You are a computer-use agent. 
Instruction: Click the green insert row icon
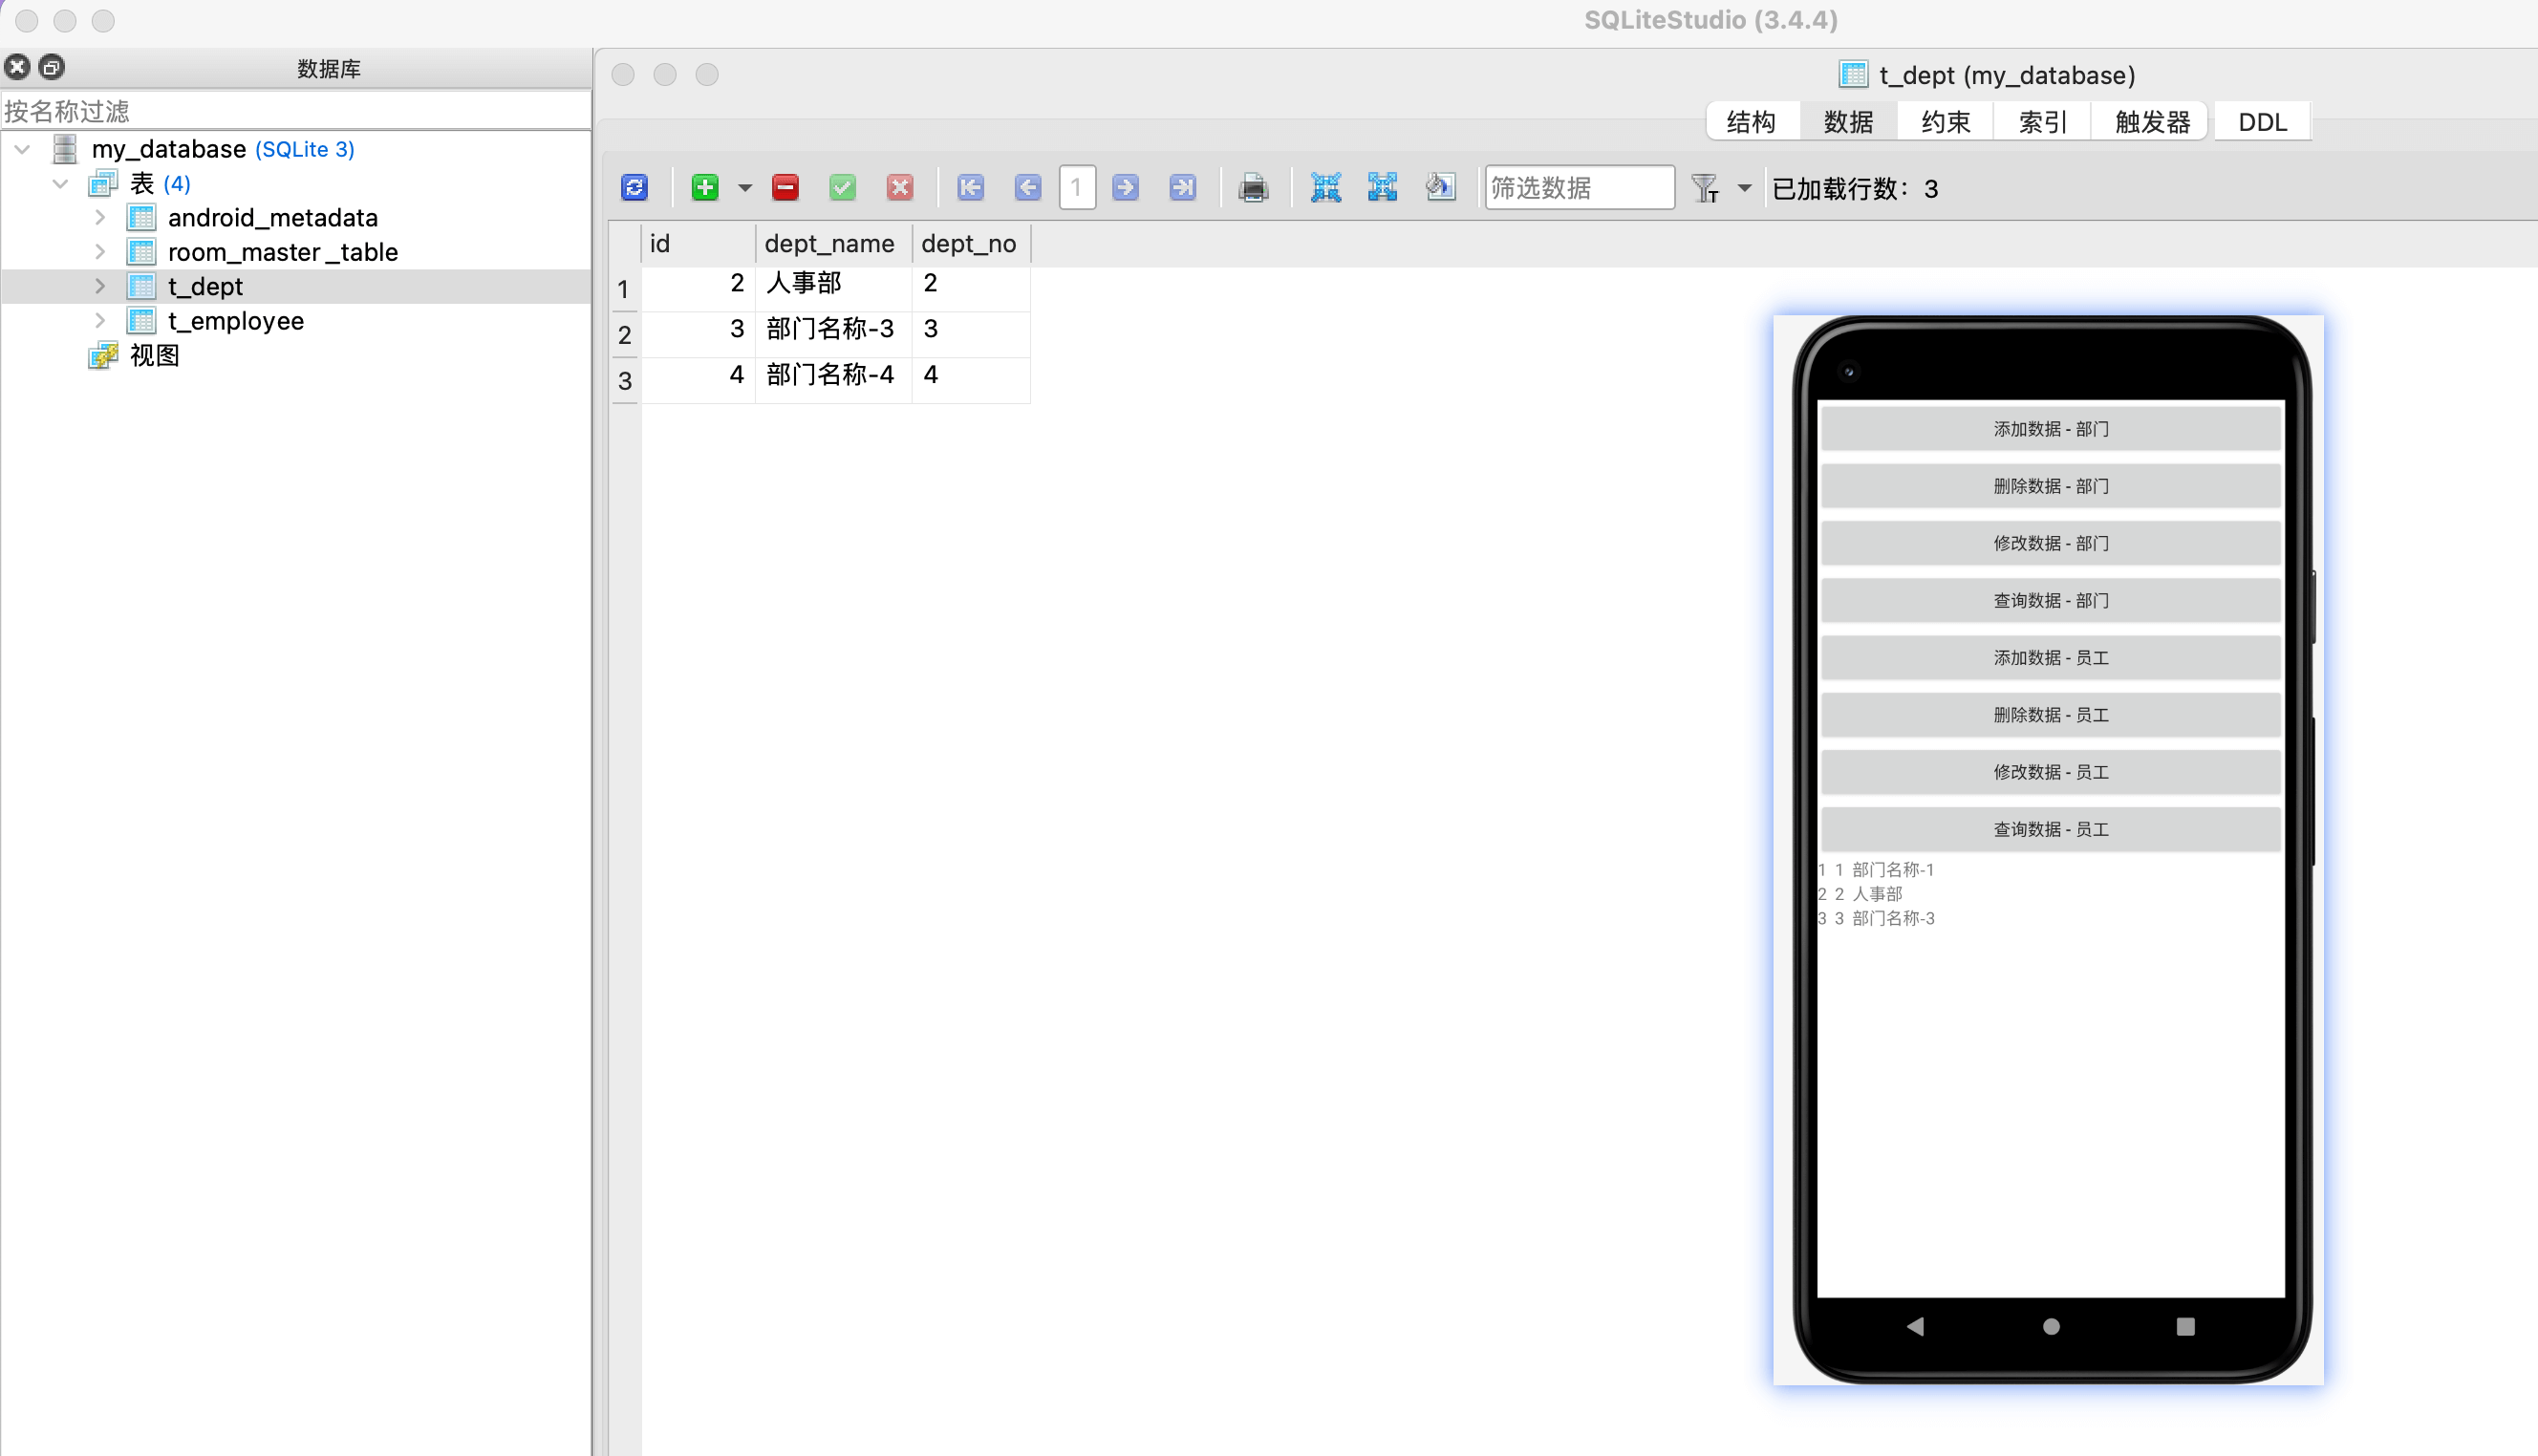[x=705, y=187]
